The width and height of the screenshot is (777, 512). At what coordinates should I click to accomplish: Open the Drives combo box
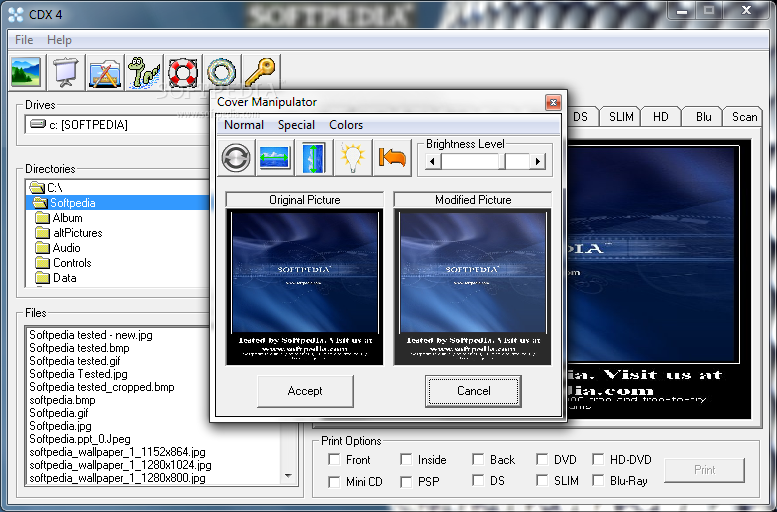tap(117, 124)
